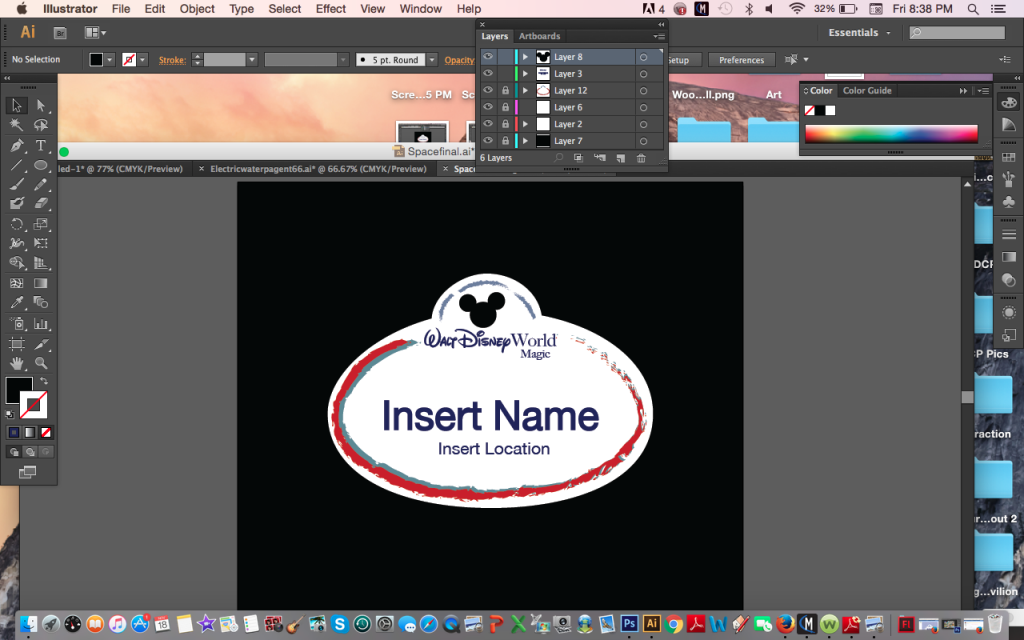Screen dimensions: 1024x640
Task: Open the 5 pt. Round brush dropdown
Action: click(x=431, y=60)
